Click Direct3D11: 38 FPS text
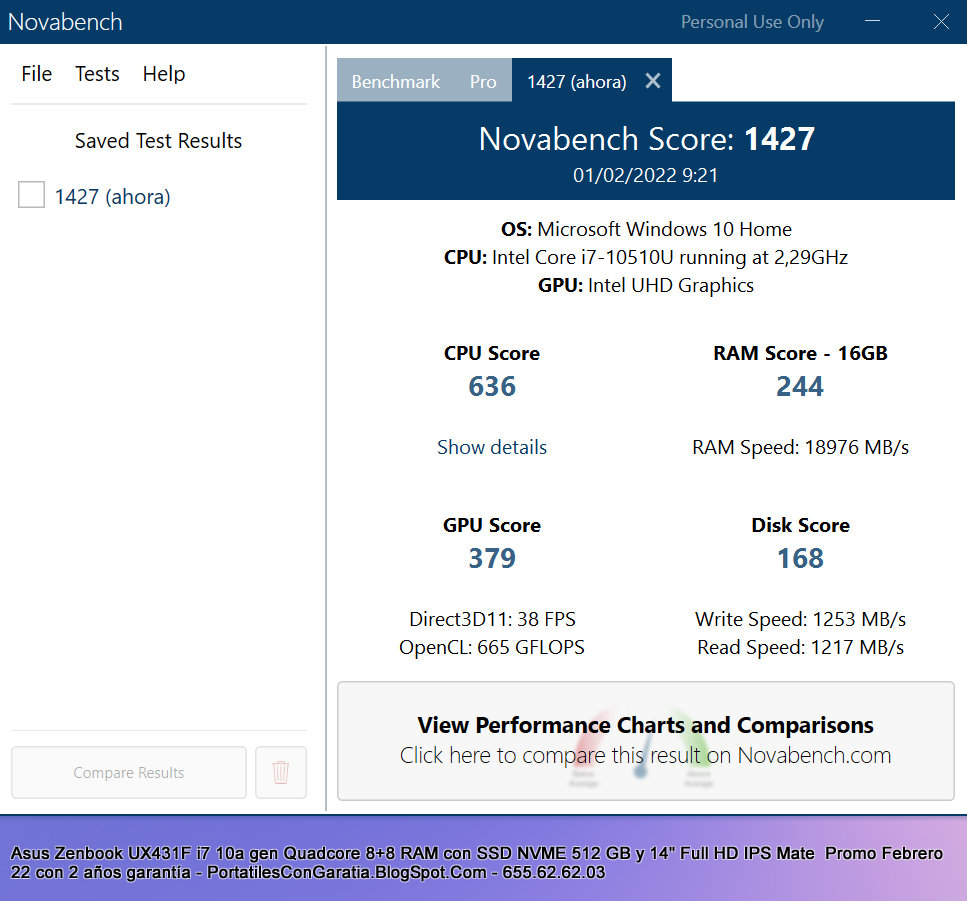This screenshot has width=967, height=901. (x=492, y=619)
